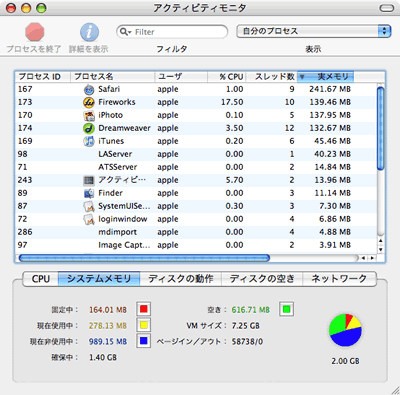Screen dimensions: 400x395
Task: Click the 989.15 MB inactive value
Action: (x=108, y=342)
